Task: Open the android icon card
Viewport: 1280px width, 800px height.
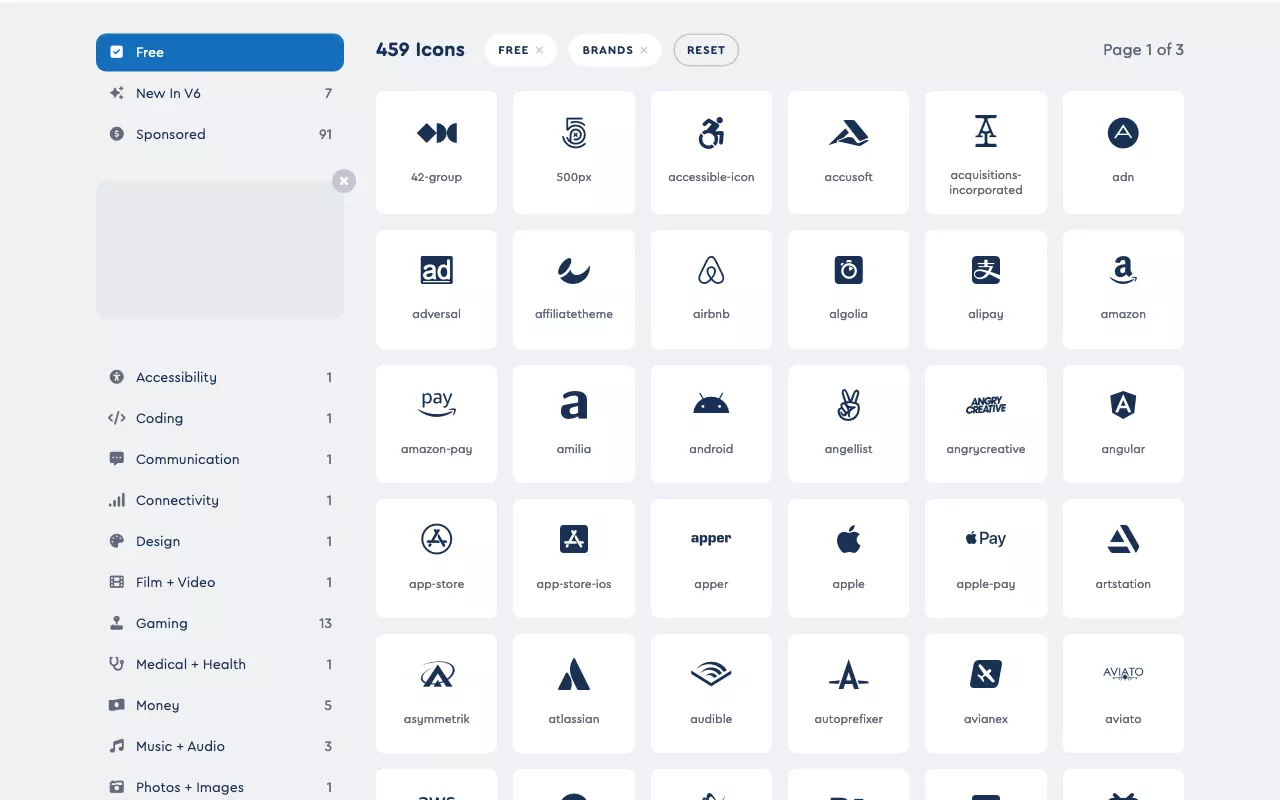Action: (x=711, y=424)
